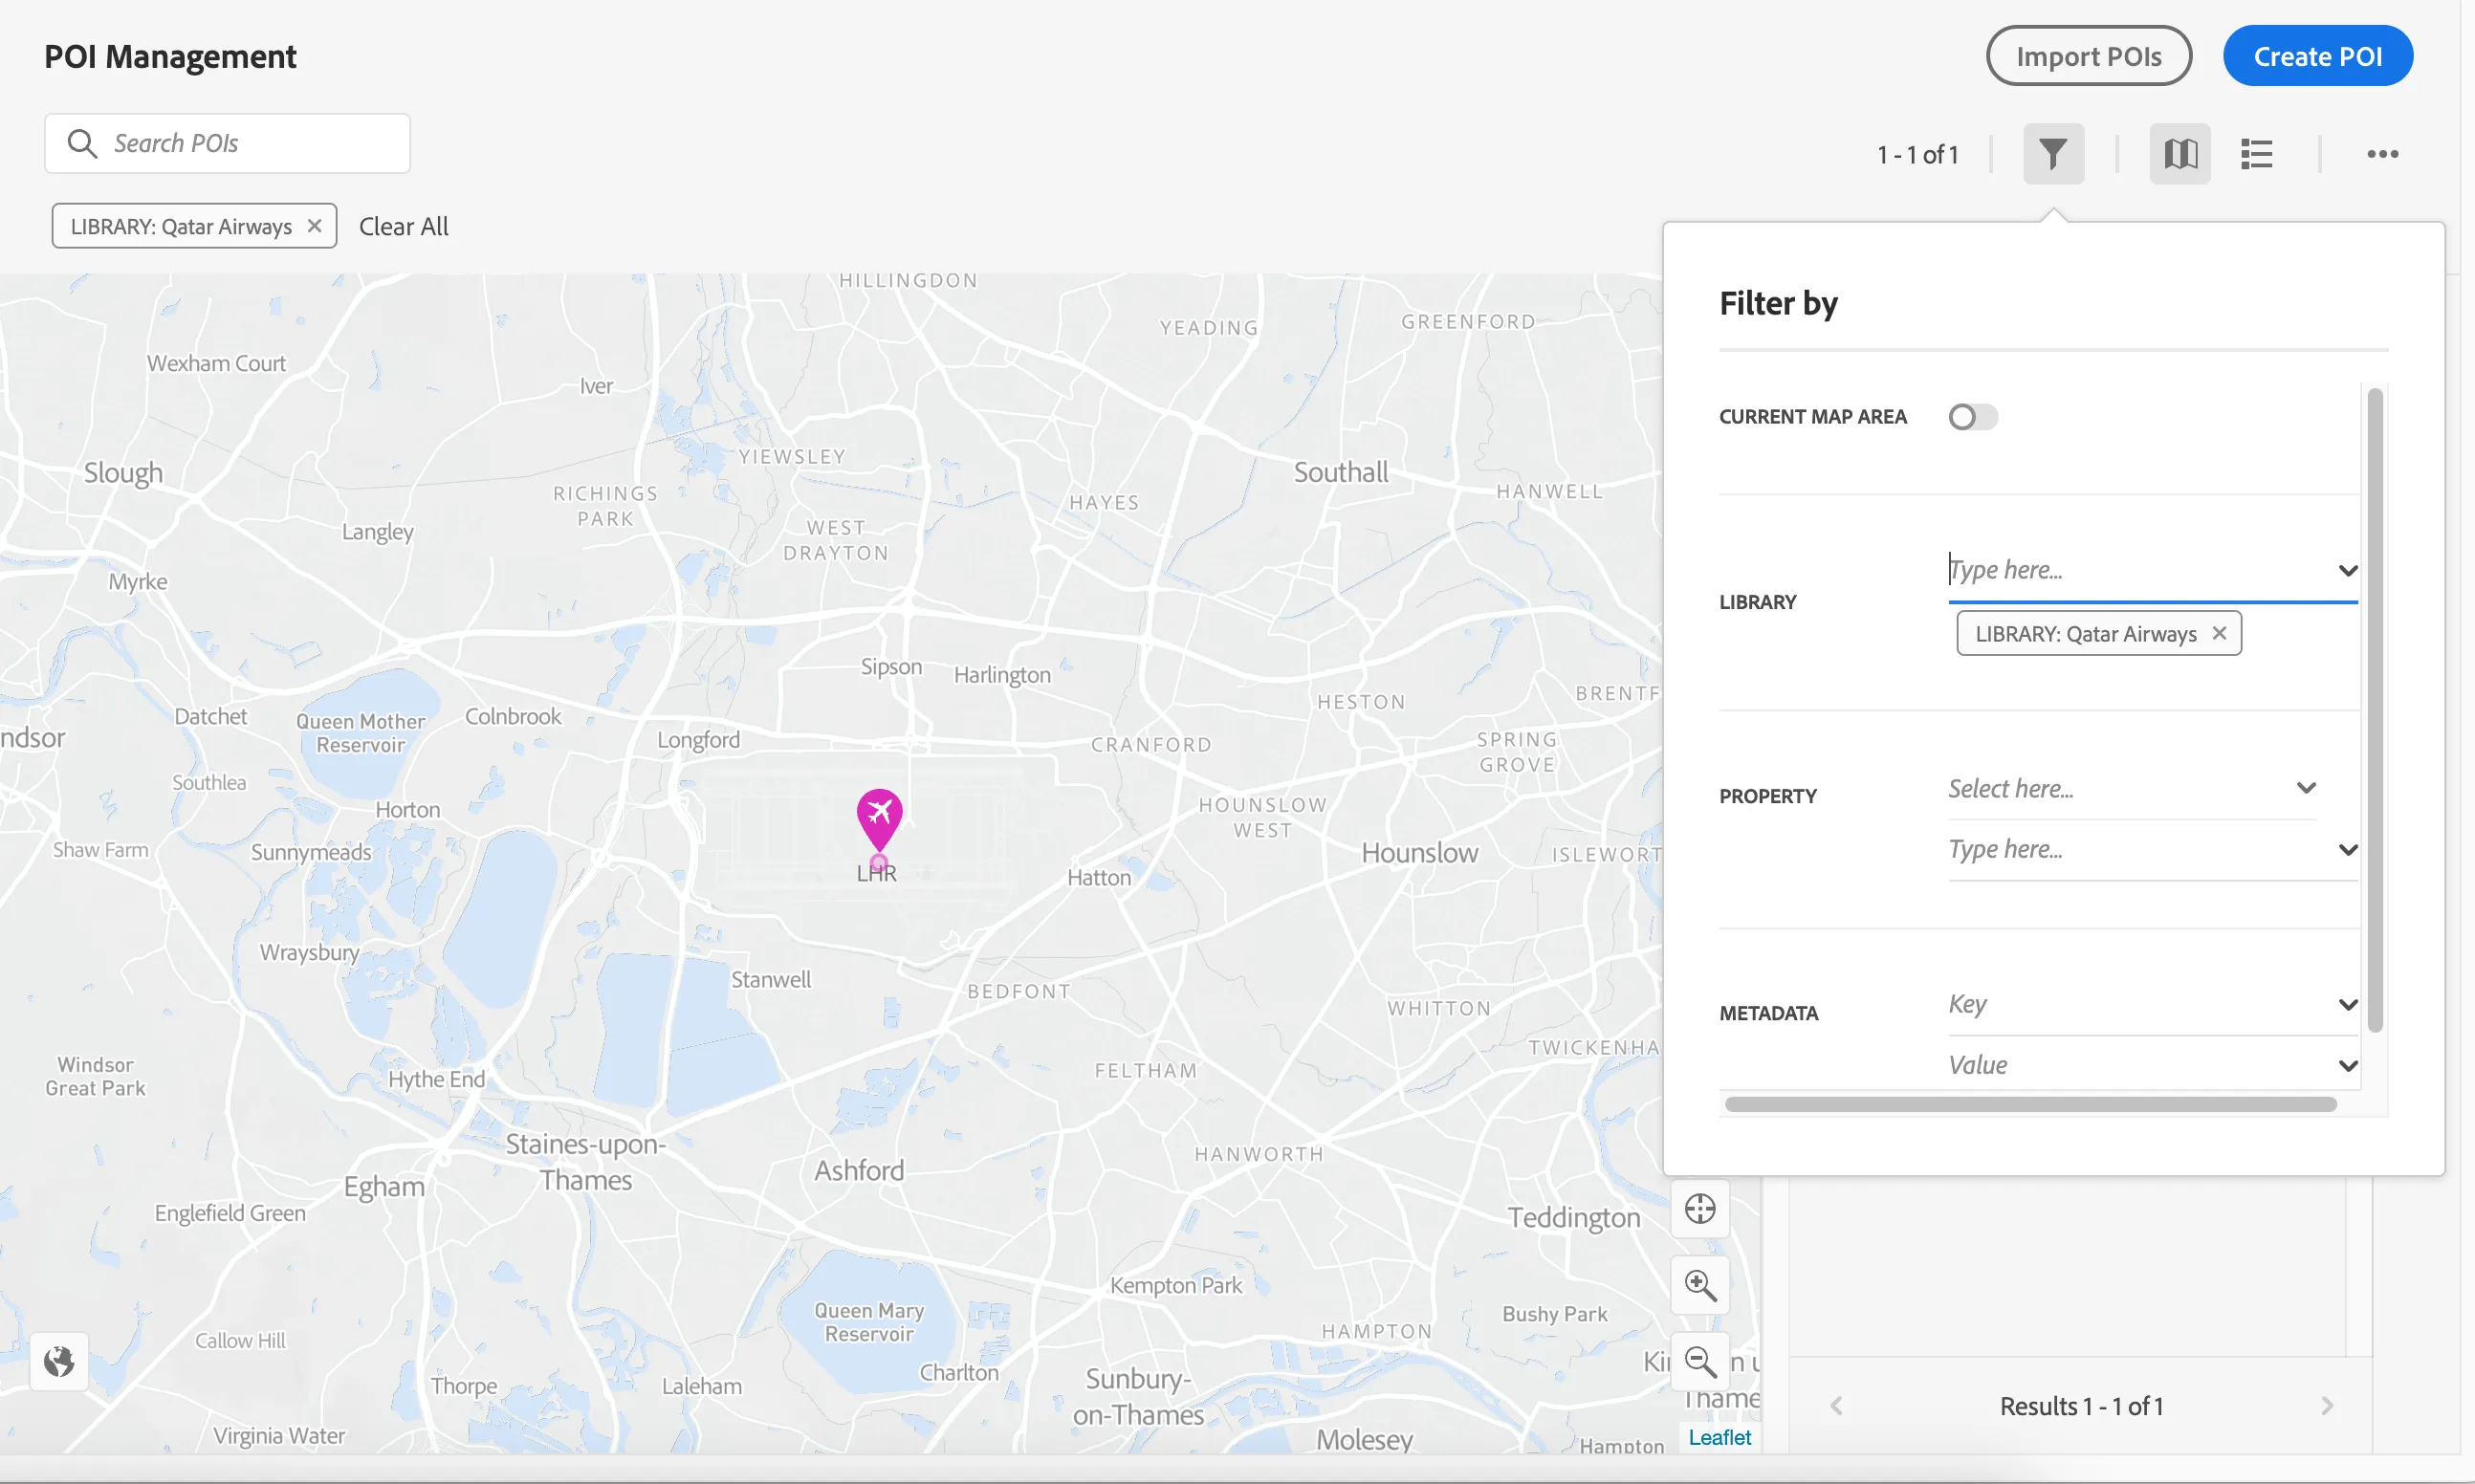Click the LHR airplane map pin

[879, 820]
